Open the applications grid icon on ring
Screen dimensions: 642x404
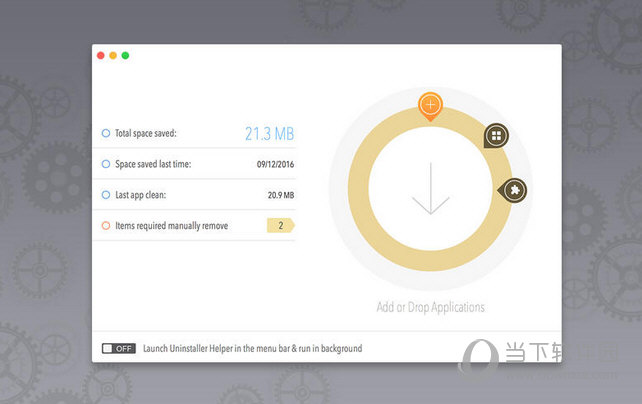tap(496, 135)
